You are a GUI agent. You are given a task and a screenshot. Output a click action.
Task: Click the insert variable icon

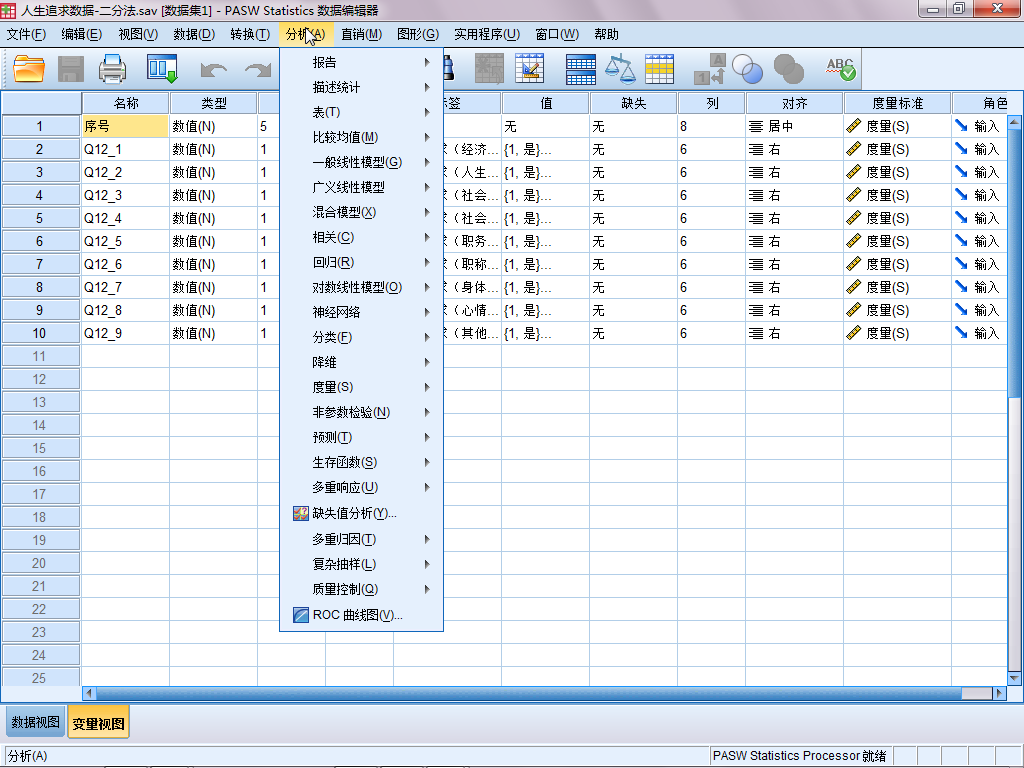point(530,69)
